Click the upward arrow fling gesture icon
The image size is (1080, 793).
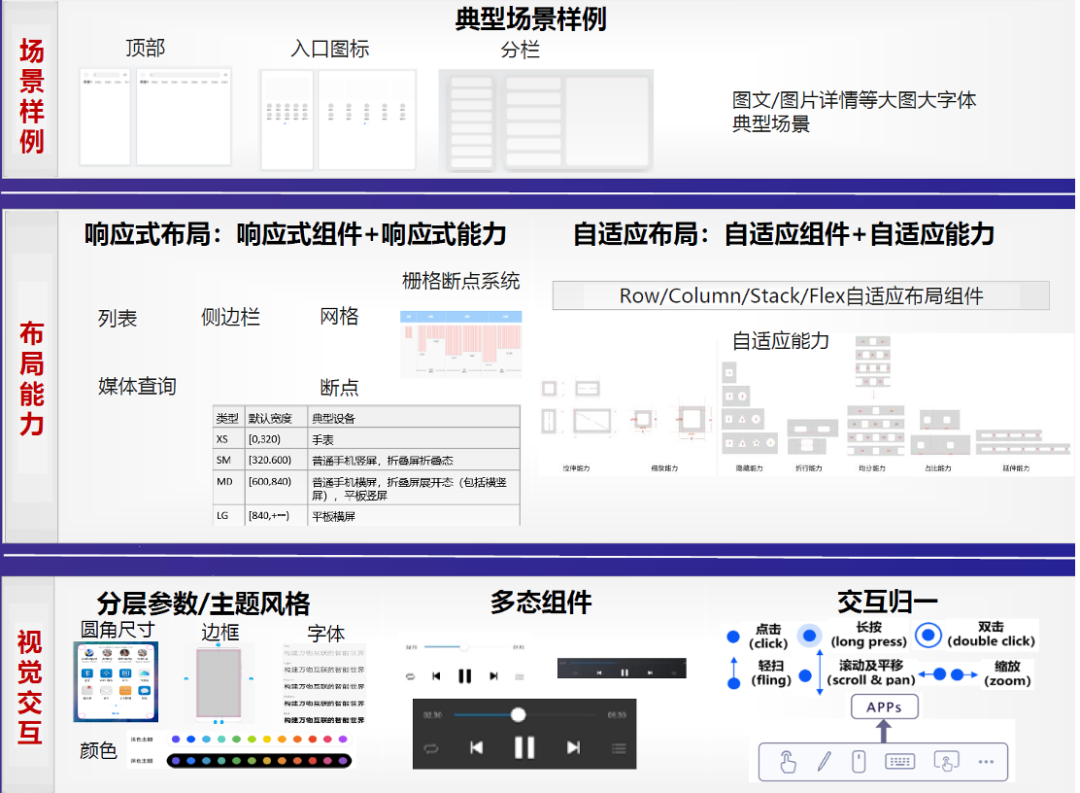pyautogui.click(x=734, y=673)
